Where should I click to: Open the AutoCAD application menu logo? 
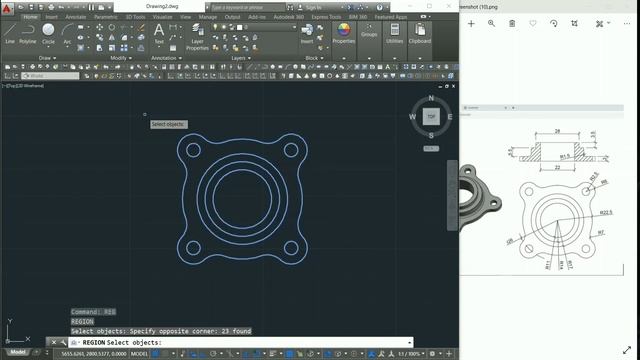point(7,8)
